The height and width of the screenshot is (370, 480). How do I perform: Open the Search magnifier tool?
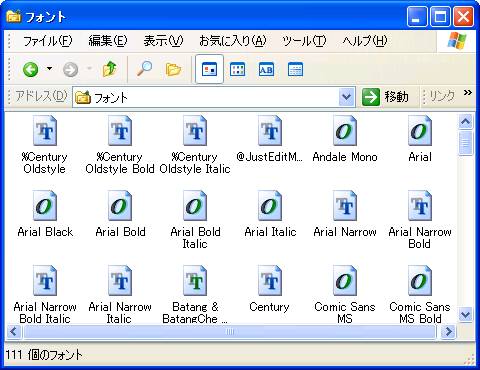click(x=144, y=69)
